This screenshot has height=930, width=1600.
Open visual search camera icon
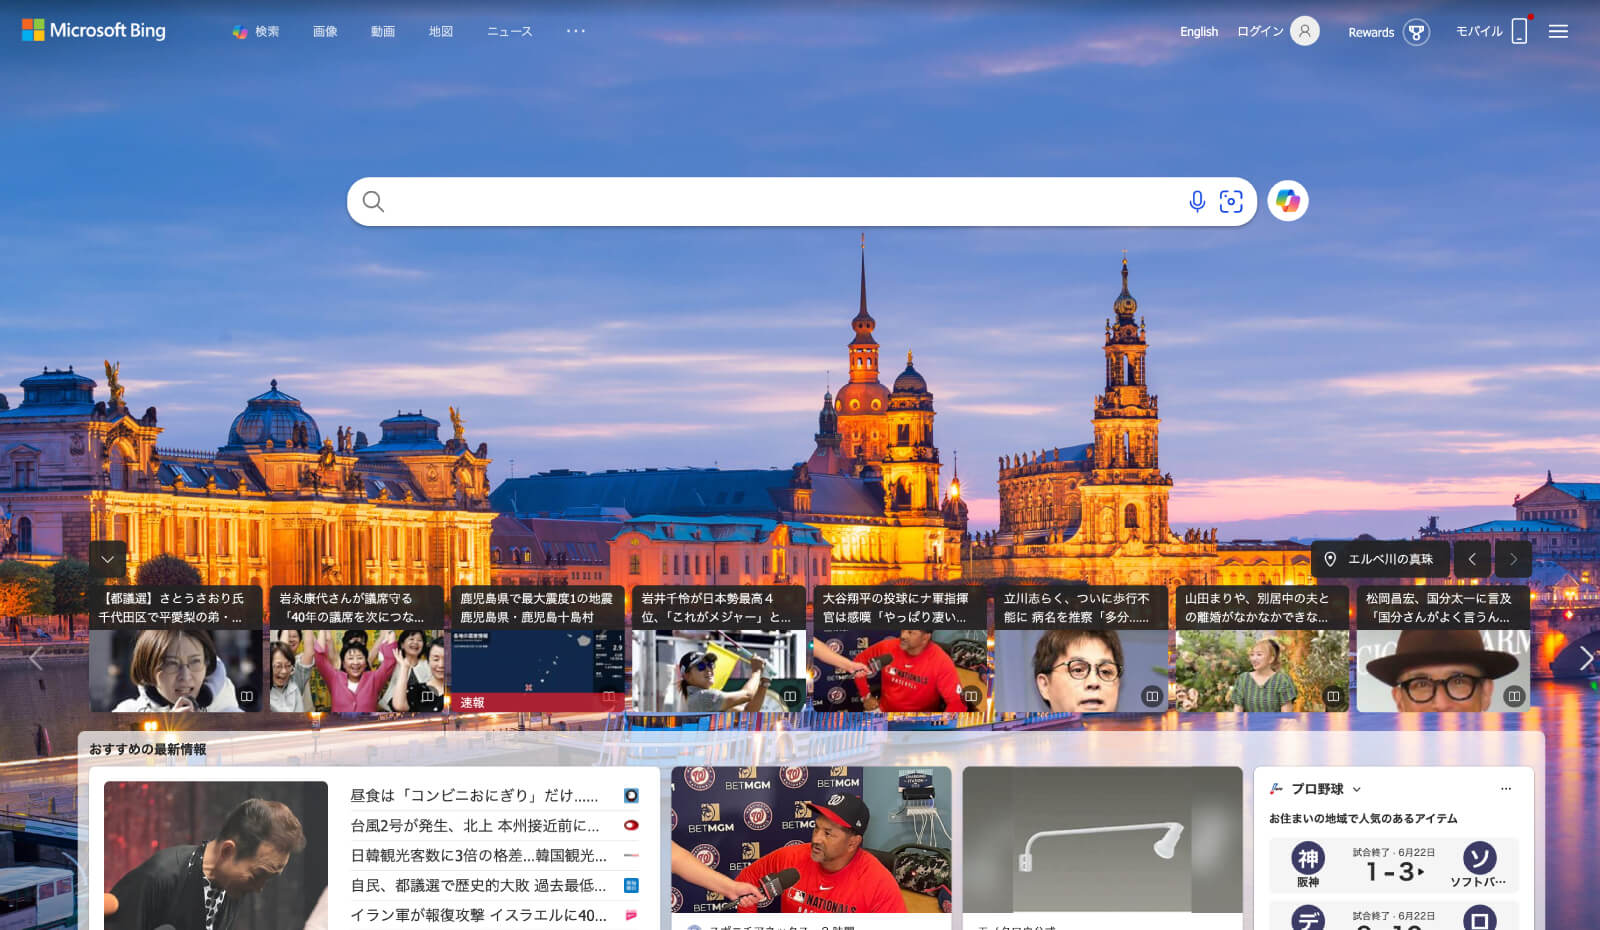pos(1231,202)
